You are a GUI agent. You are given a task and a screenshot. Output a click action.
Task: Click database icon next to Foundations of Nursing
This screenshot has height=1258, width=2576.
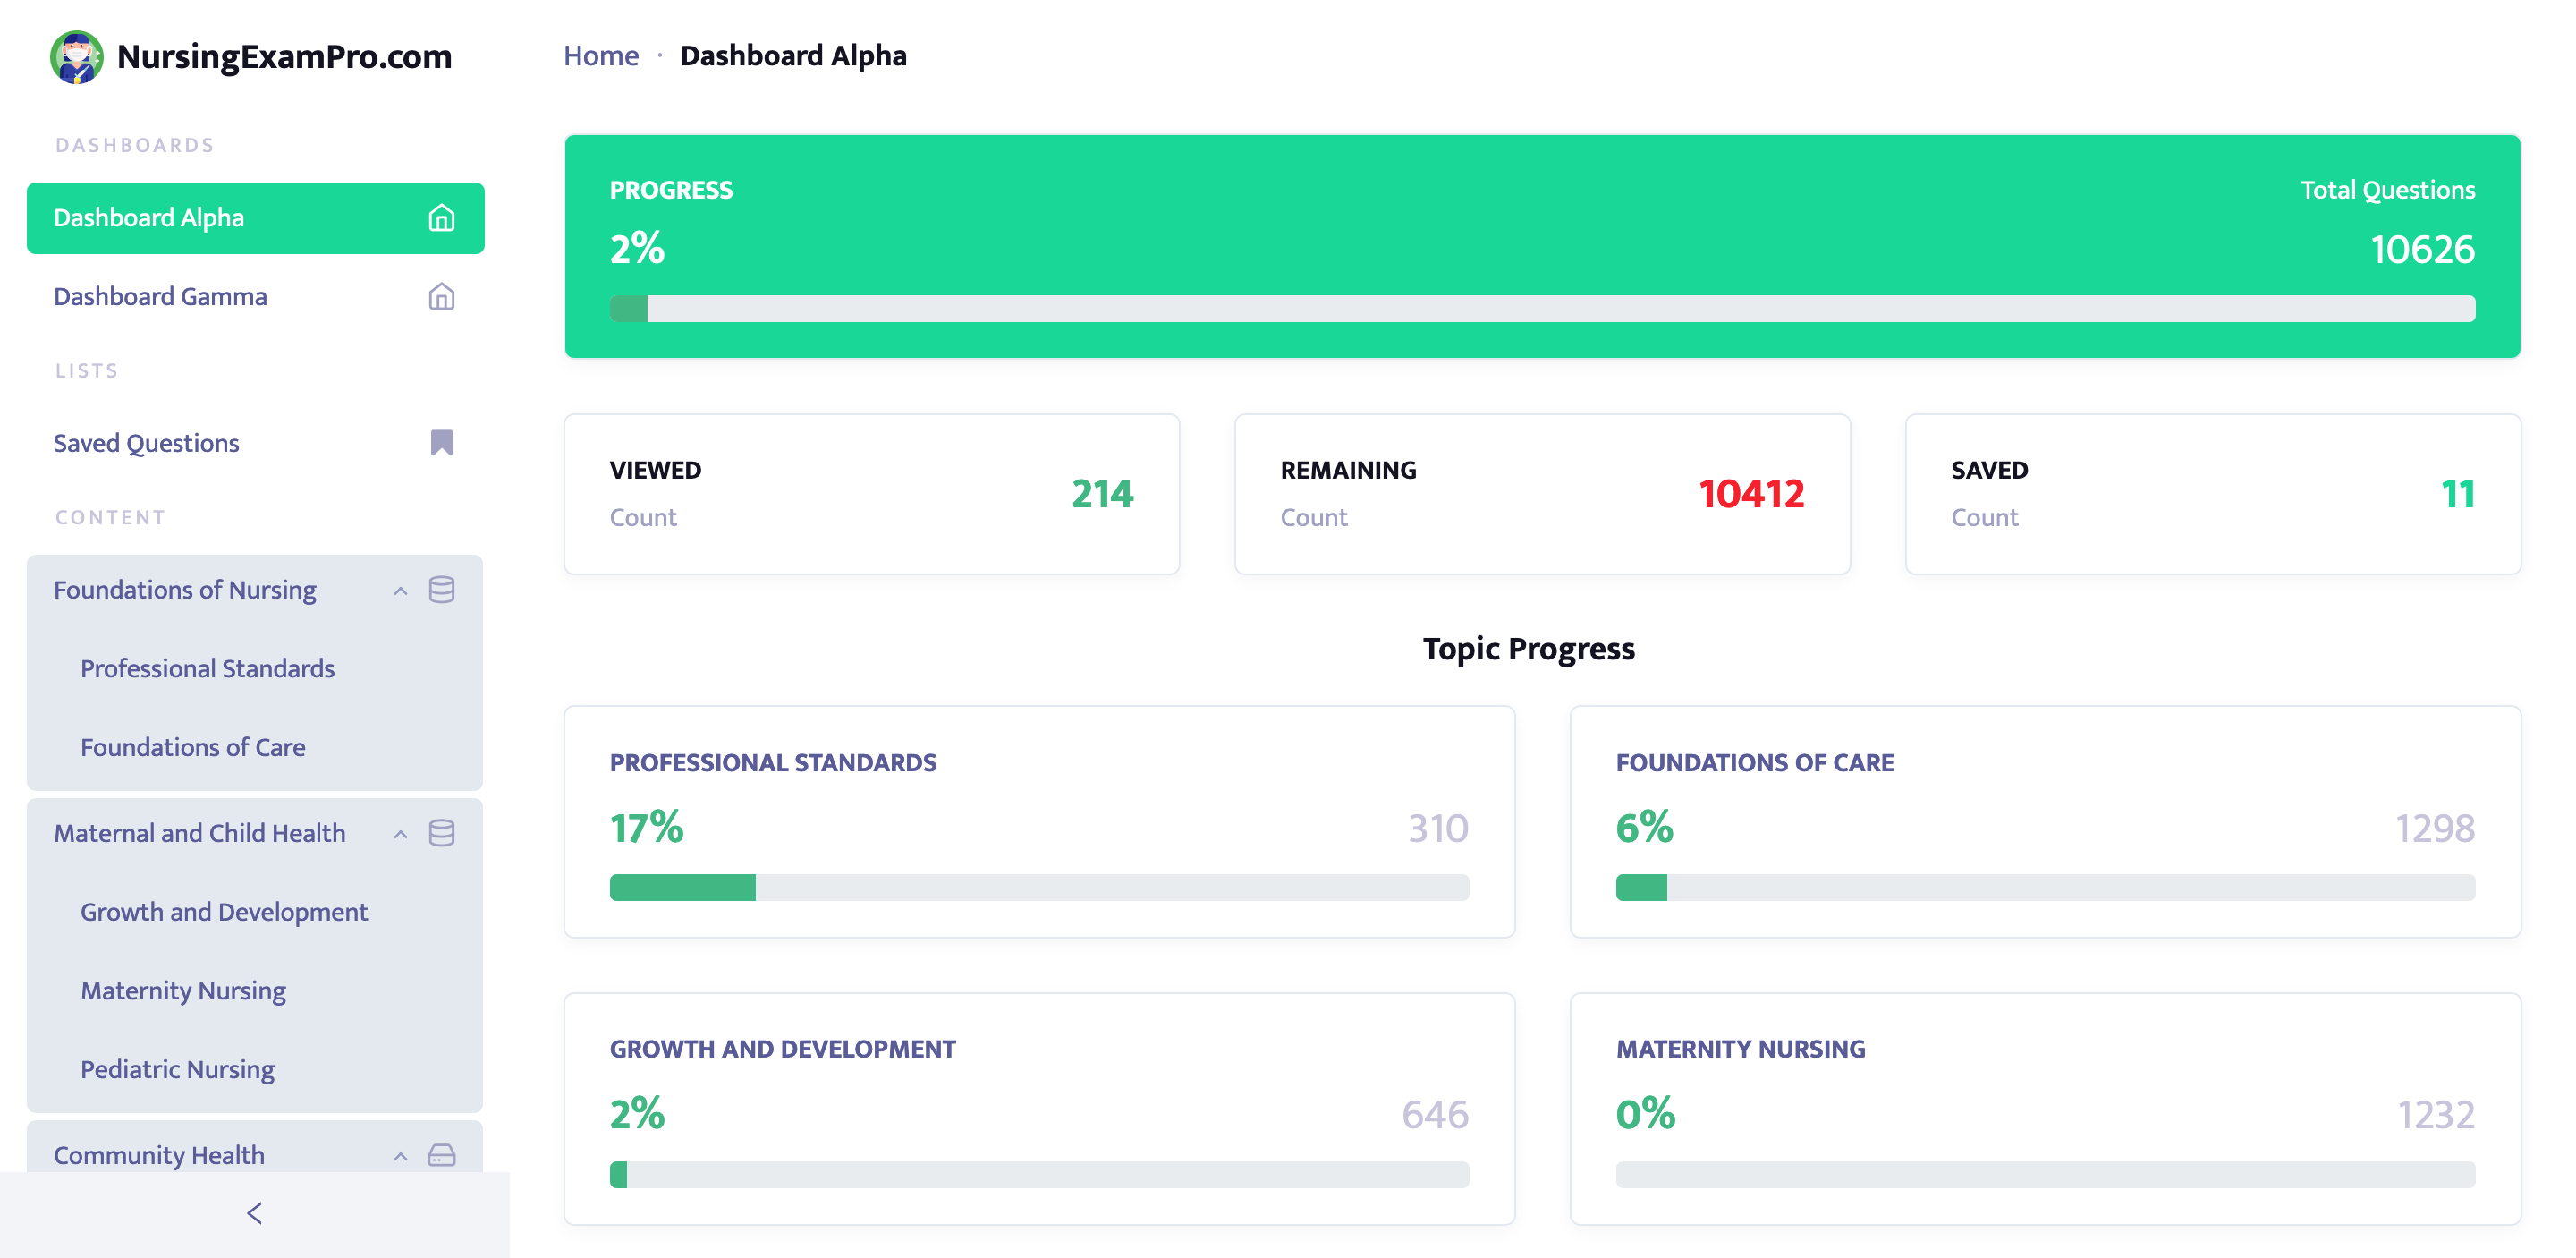point(441,590)
